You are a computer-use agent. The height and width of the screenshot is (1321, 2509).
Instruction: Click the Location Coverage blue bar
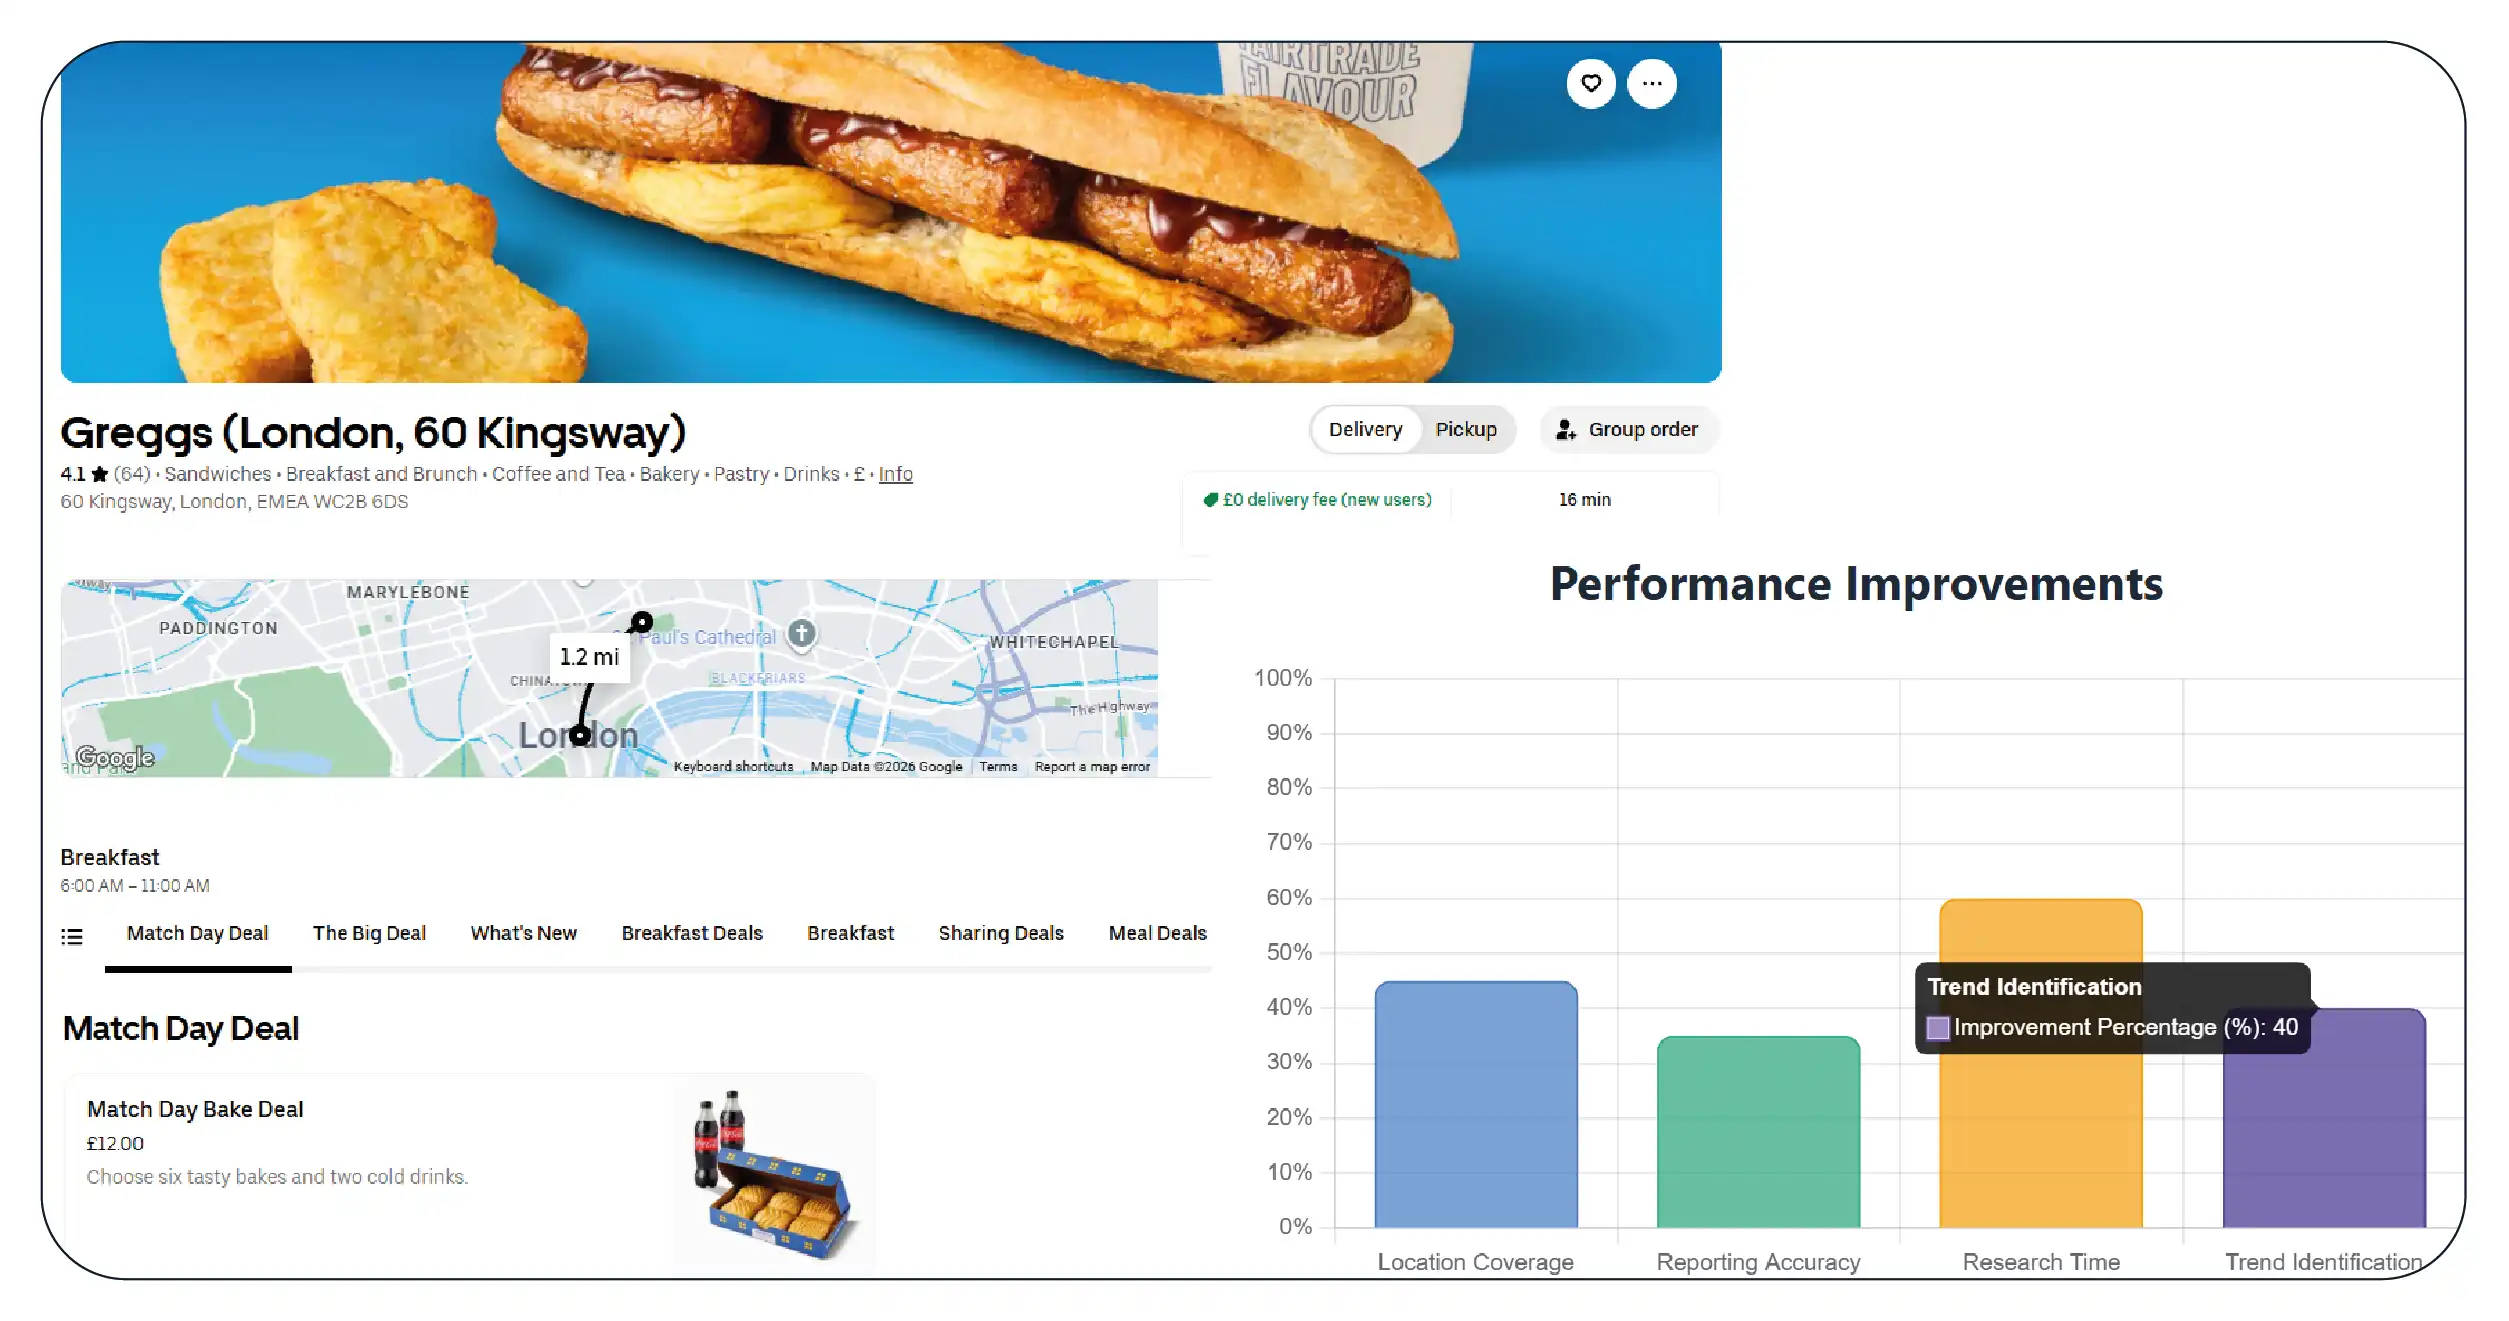pyautogui.click(x=1476, y=1104)
